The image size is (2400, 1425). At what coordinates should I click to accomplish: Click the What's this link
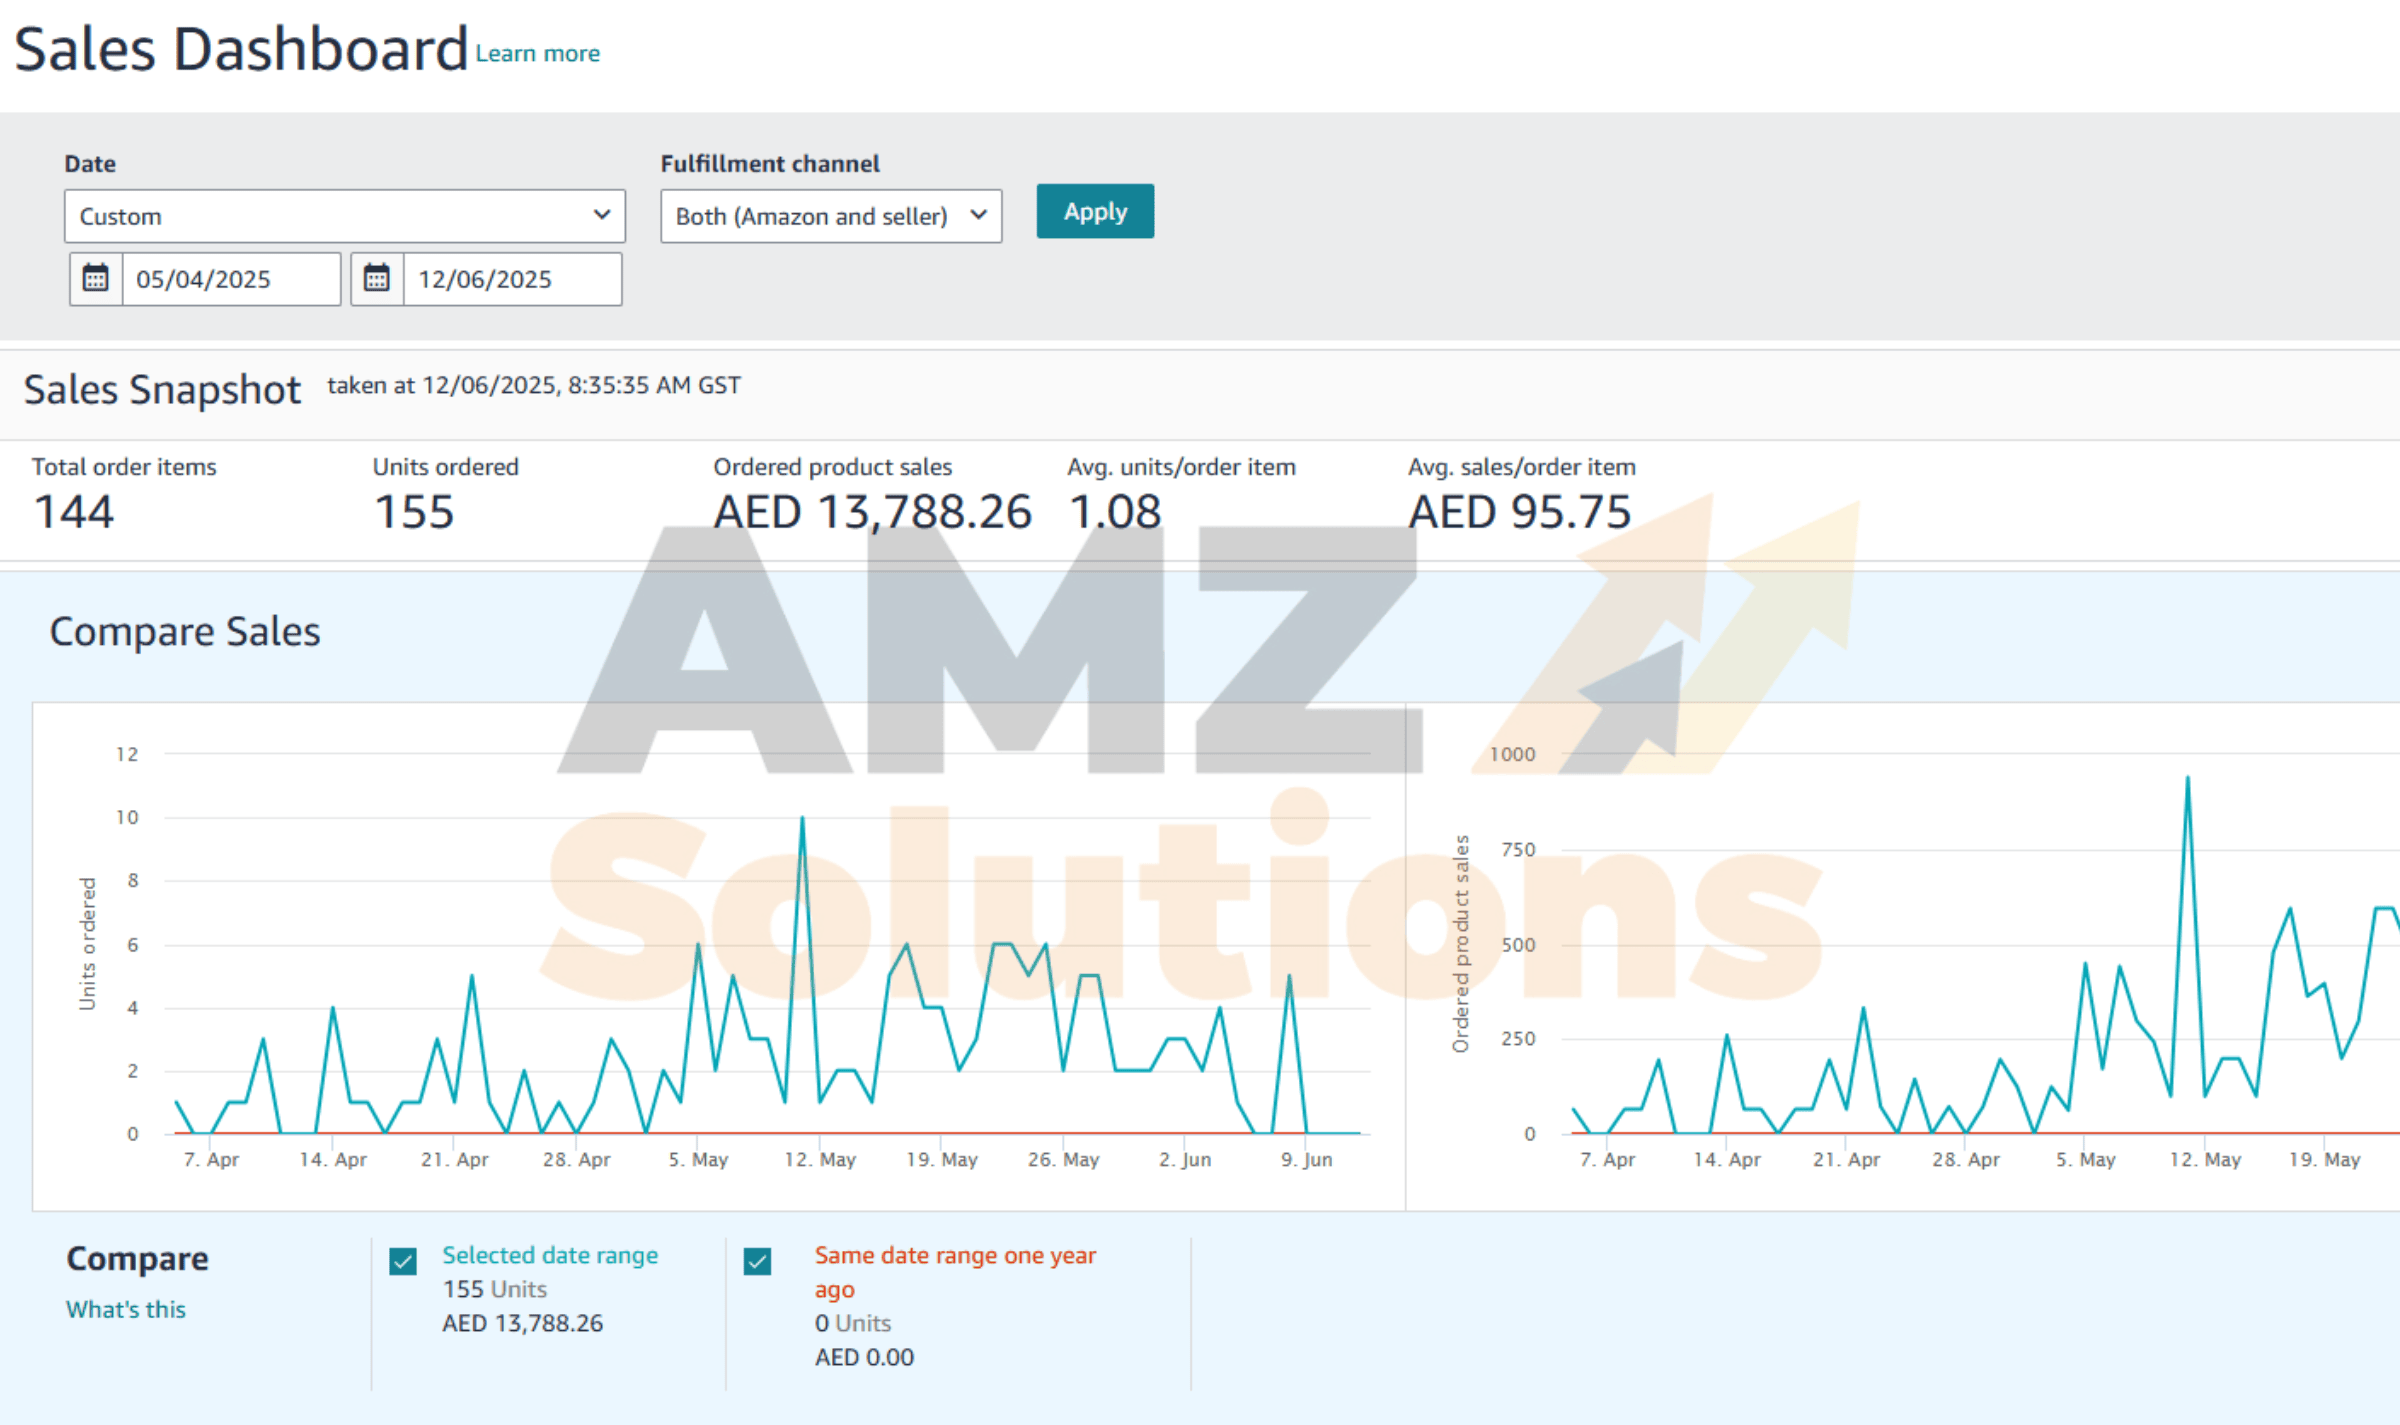tap(126, 1309)
